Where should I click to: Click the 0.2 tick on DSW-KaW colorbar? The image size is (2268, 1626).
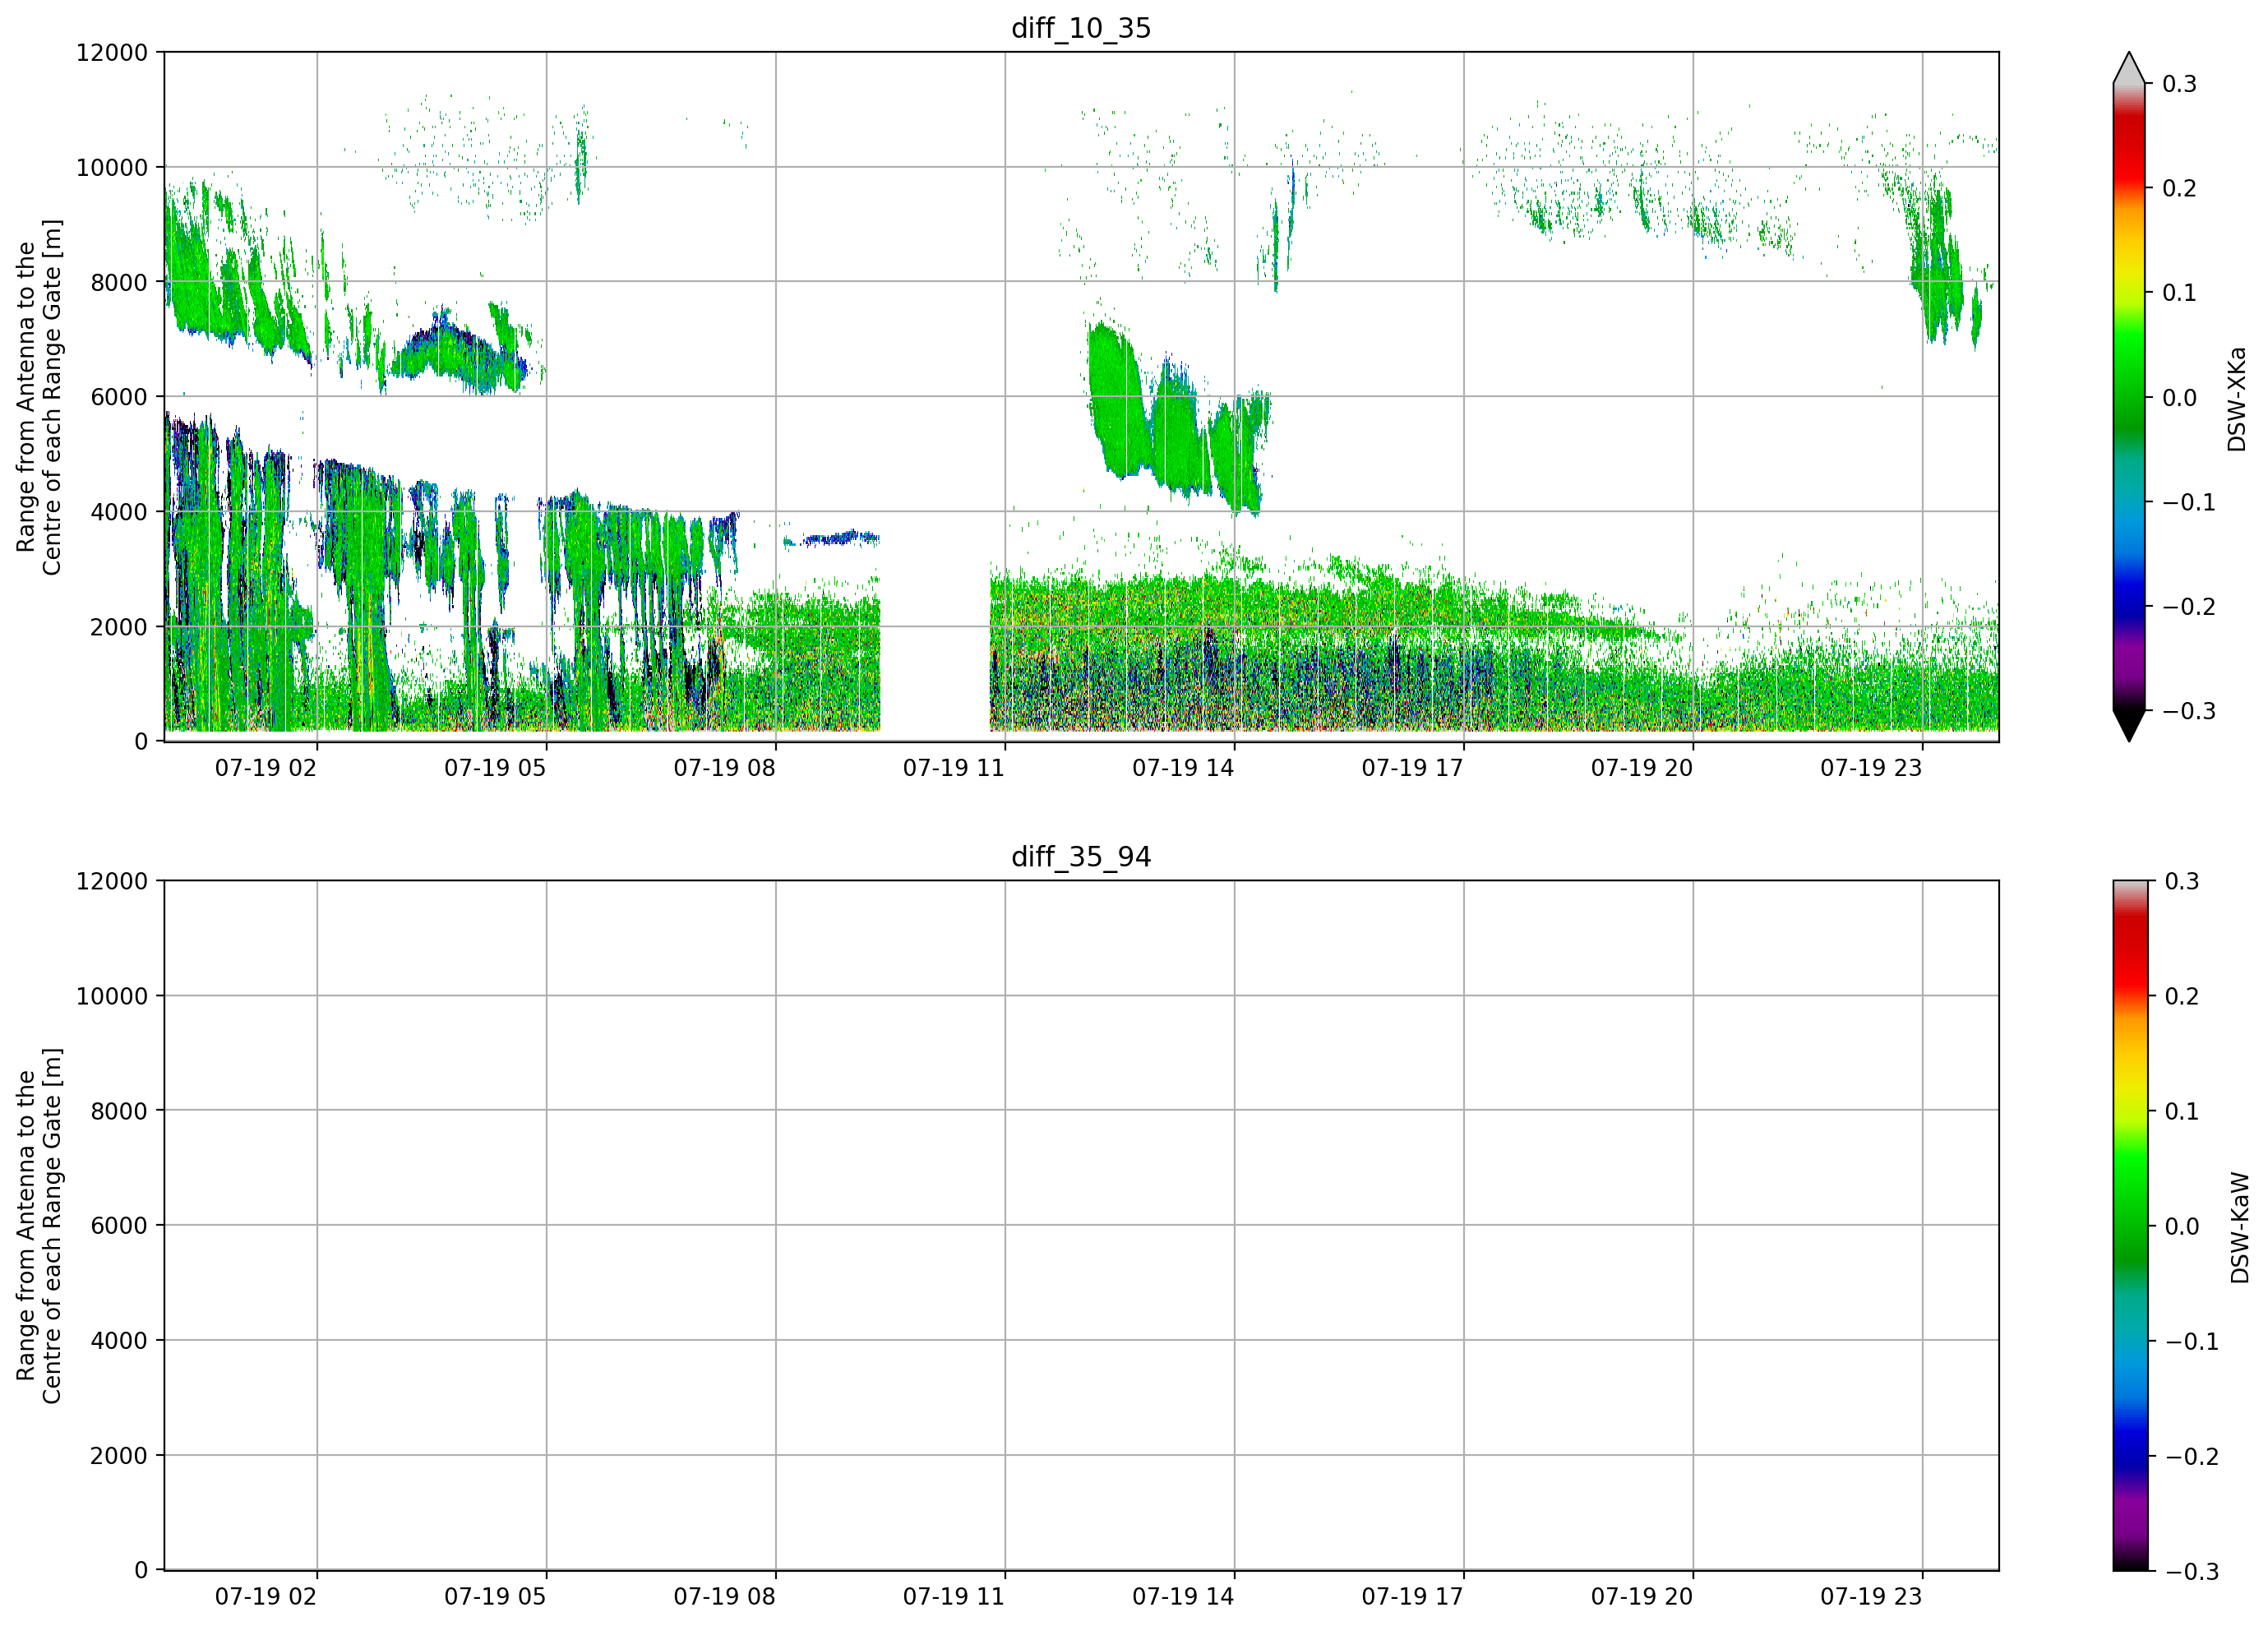2182,996
